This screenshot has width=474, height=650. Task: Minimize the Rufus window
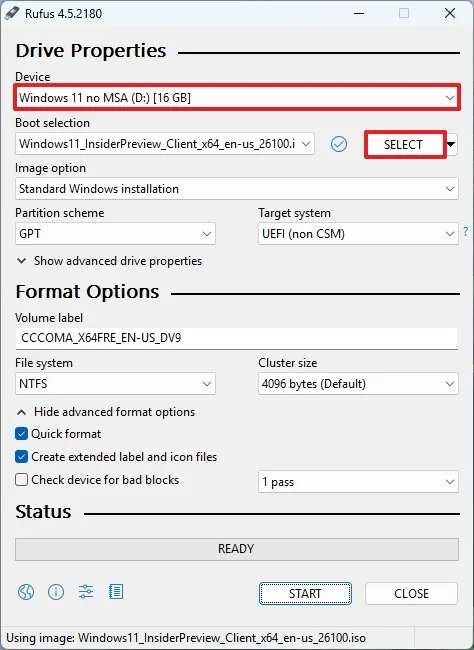(359, 13)
